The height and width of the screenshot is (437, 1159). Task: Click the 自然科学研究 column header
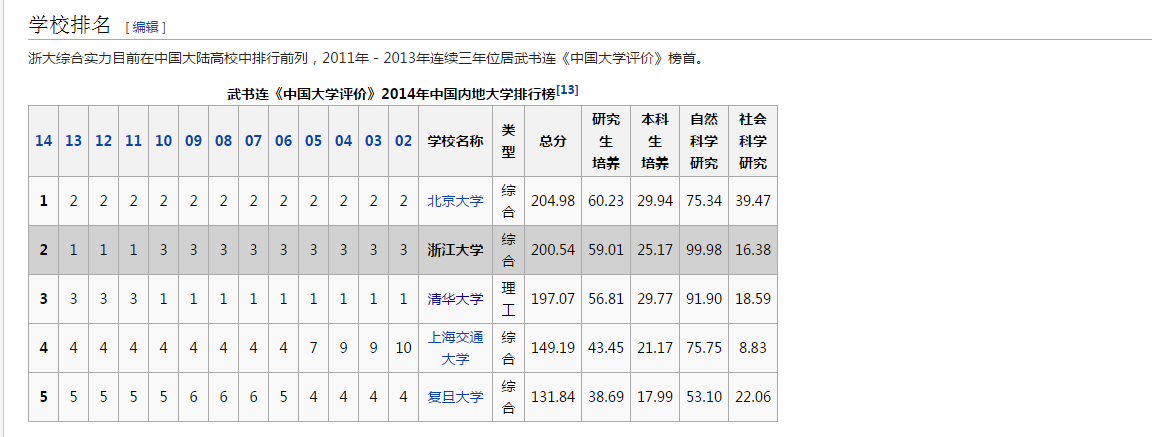(704, 140)
